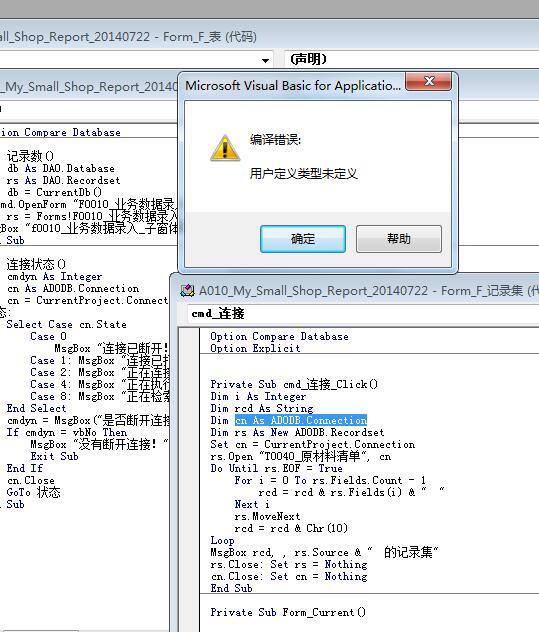Image resolution: width=539 pixels, height=632 pixels.
Task: Click the cmdyn As Integer line in Form_F_表
Action: pyautogui.click(x=54, y=276)
